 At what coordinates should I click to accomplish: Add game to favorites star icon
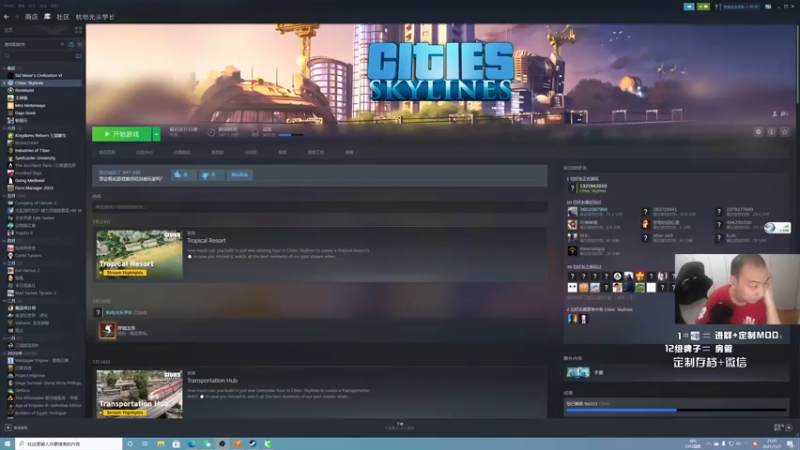(785, 132)
